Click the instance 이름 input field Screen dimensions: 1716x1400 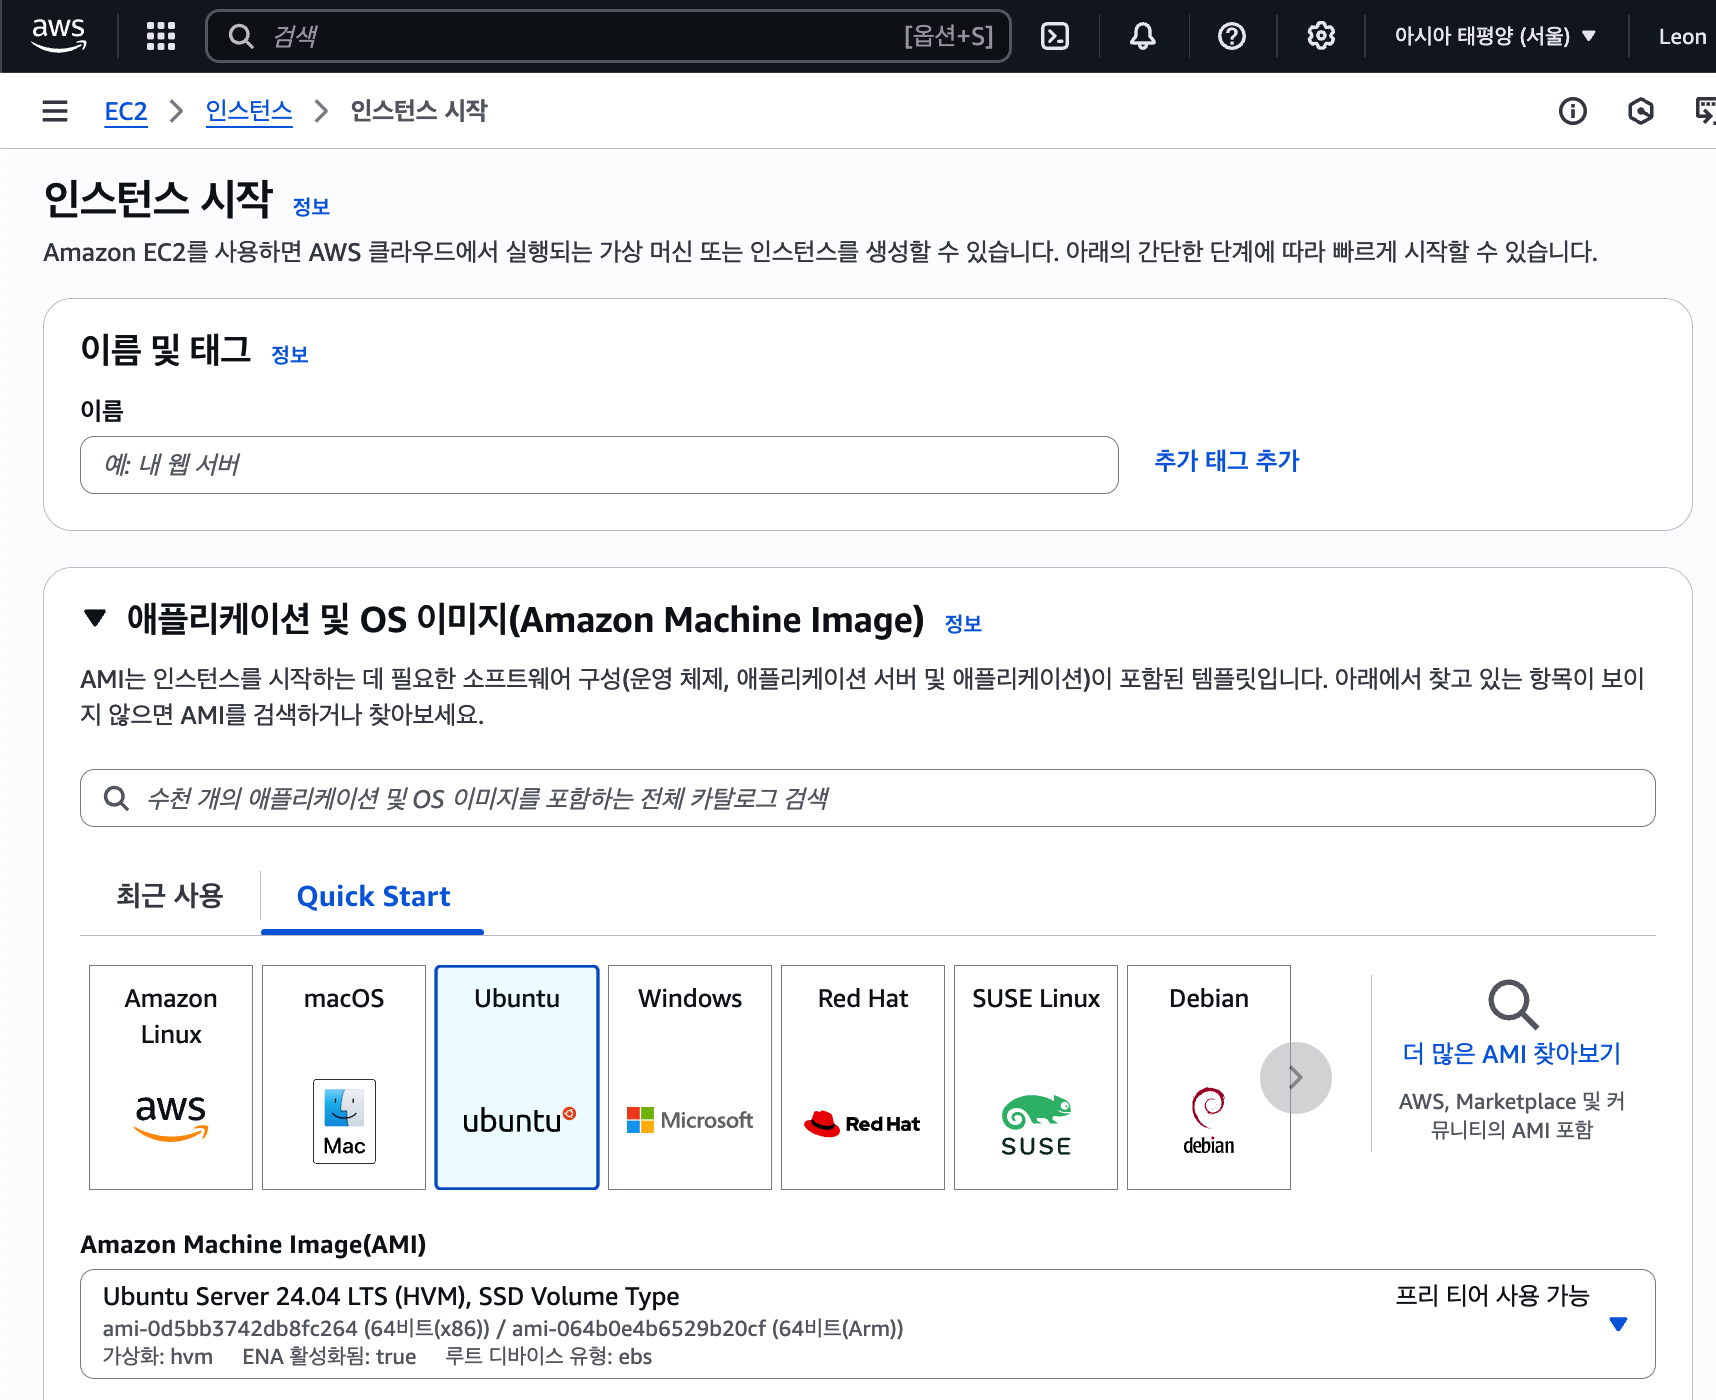click(x=599, y=465)
